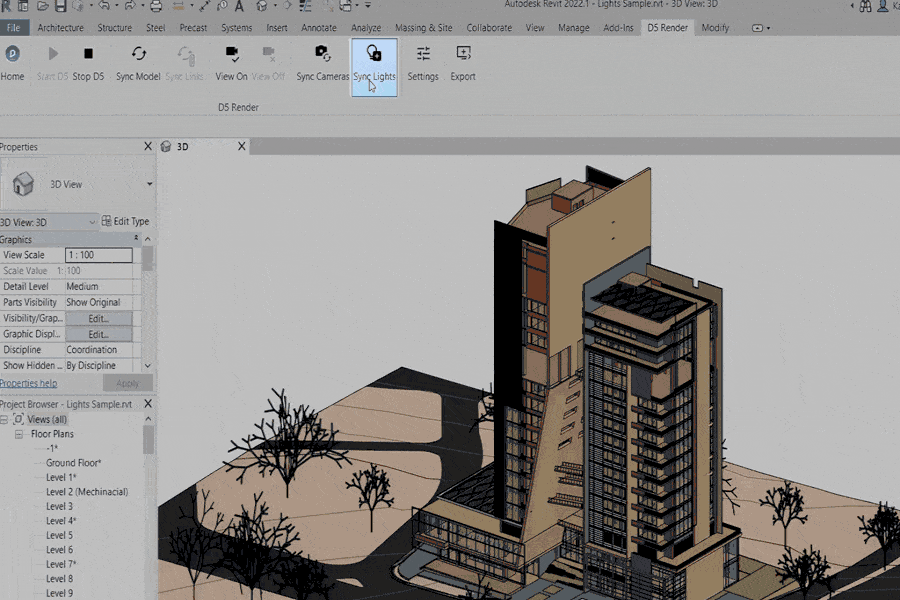Screen dimensions: 900x600
Task: Open the File tab
Action: [14, 28]
